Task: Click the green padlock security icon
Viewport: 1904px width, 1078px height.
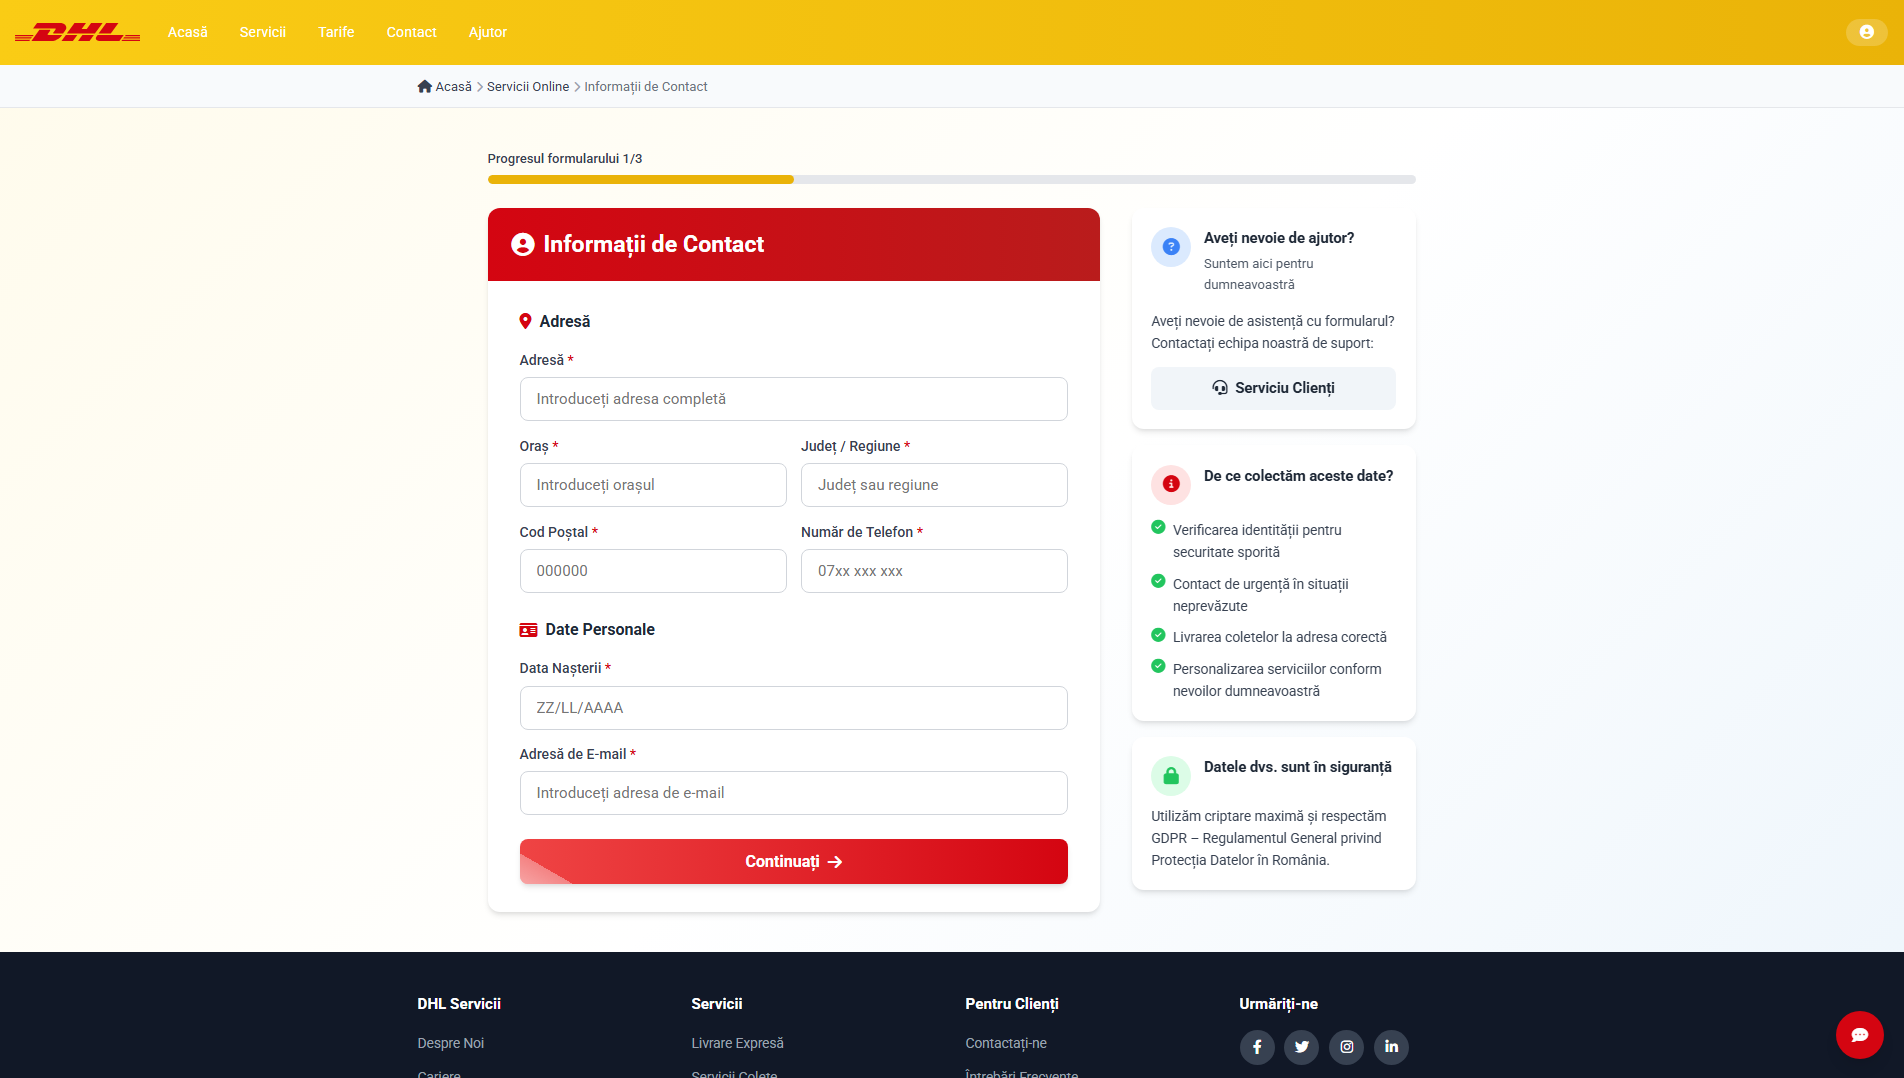Action: click(1171, 776)
